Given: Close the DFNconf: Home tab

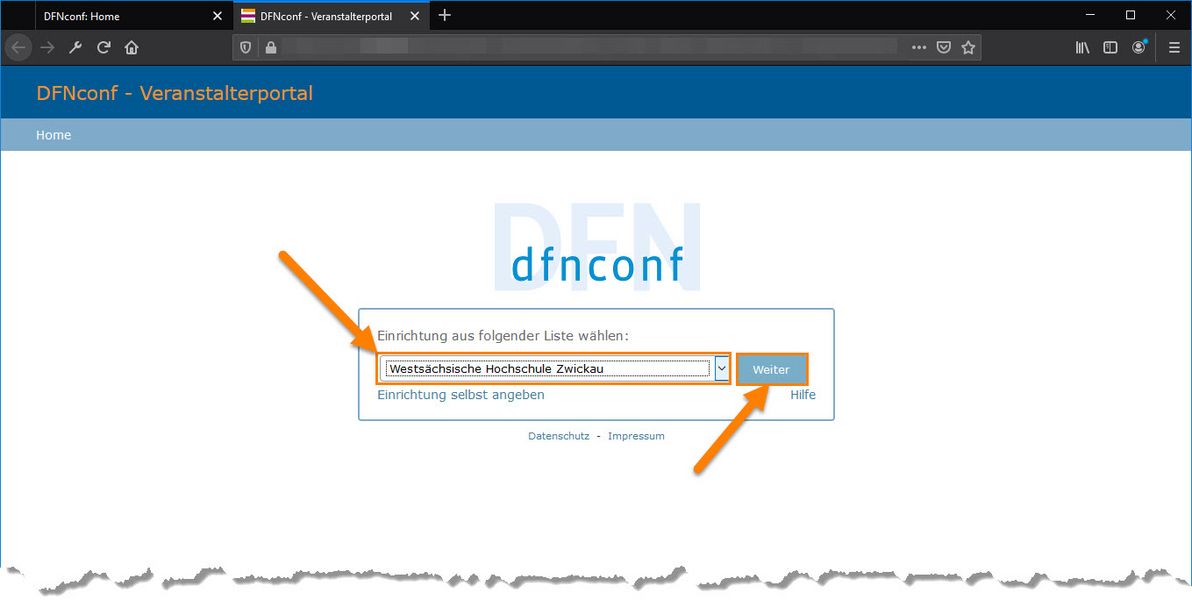Looking at the screenshot, I should [217, 16].
